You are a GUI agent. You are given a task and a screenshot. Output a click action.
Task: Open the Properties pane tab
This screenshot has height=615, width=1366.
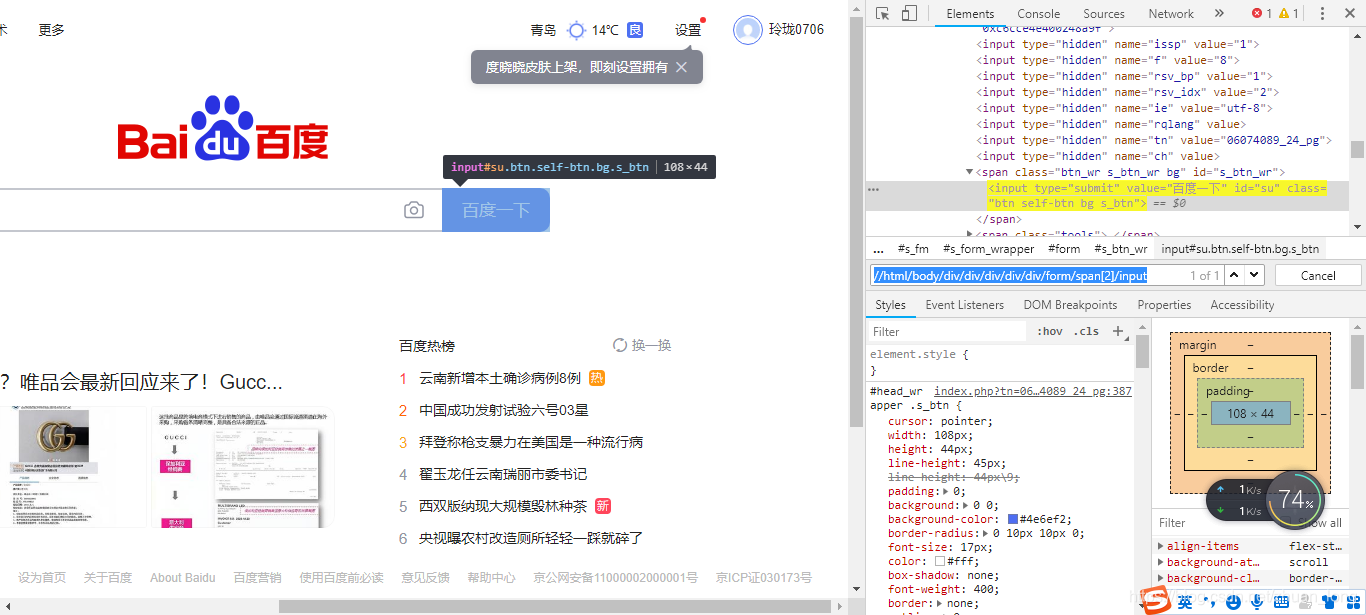pos(1164,305)
